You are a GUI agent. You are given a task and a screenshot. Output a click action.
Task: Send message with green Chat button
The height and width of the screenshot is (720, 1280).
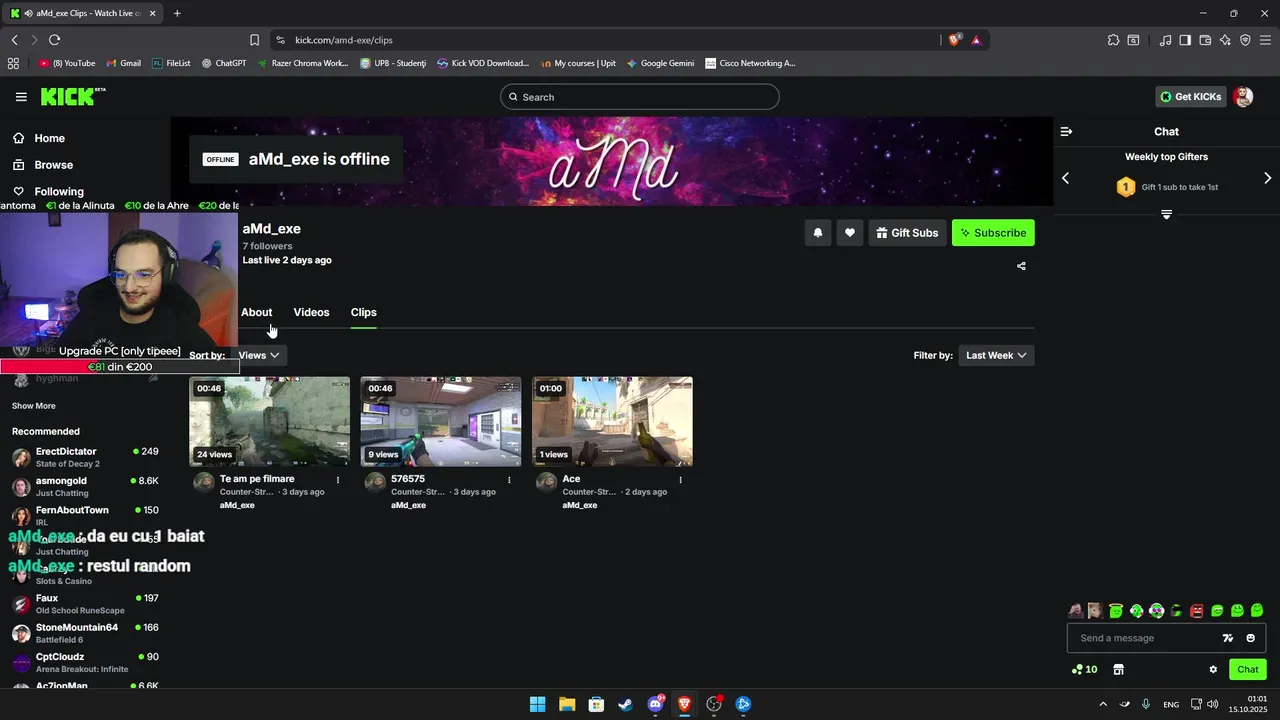(1248, 669)
